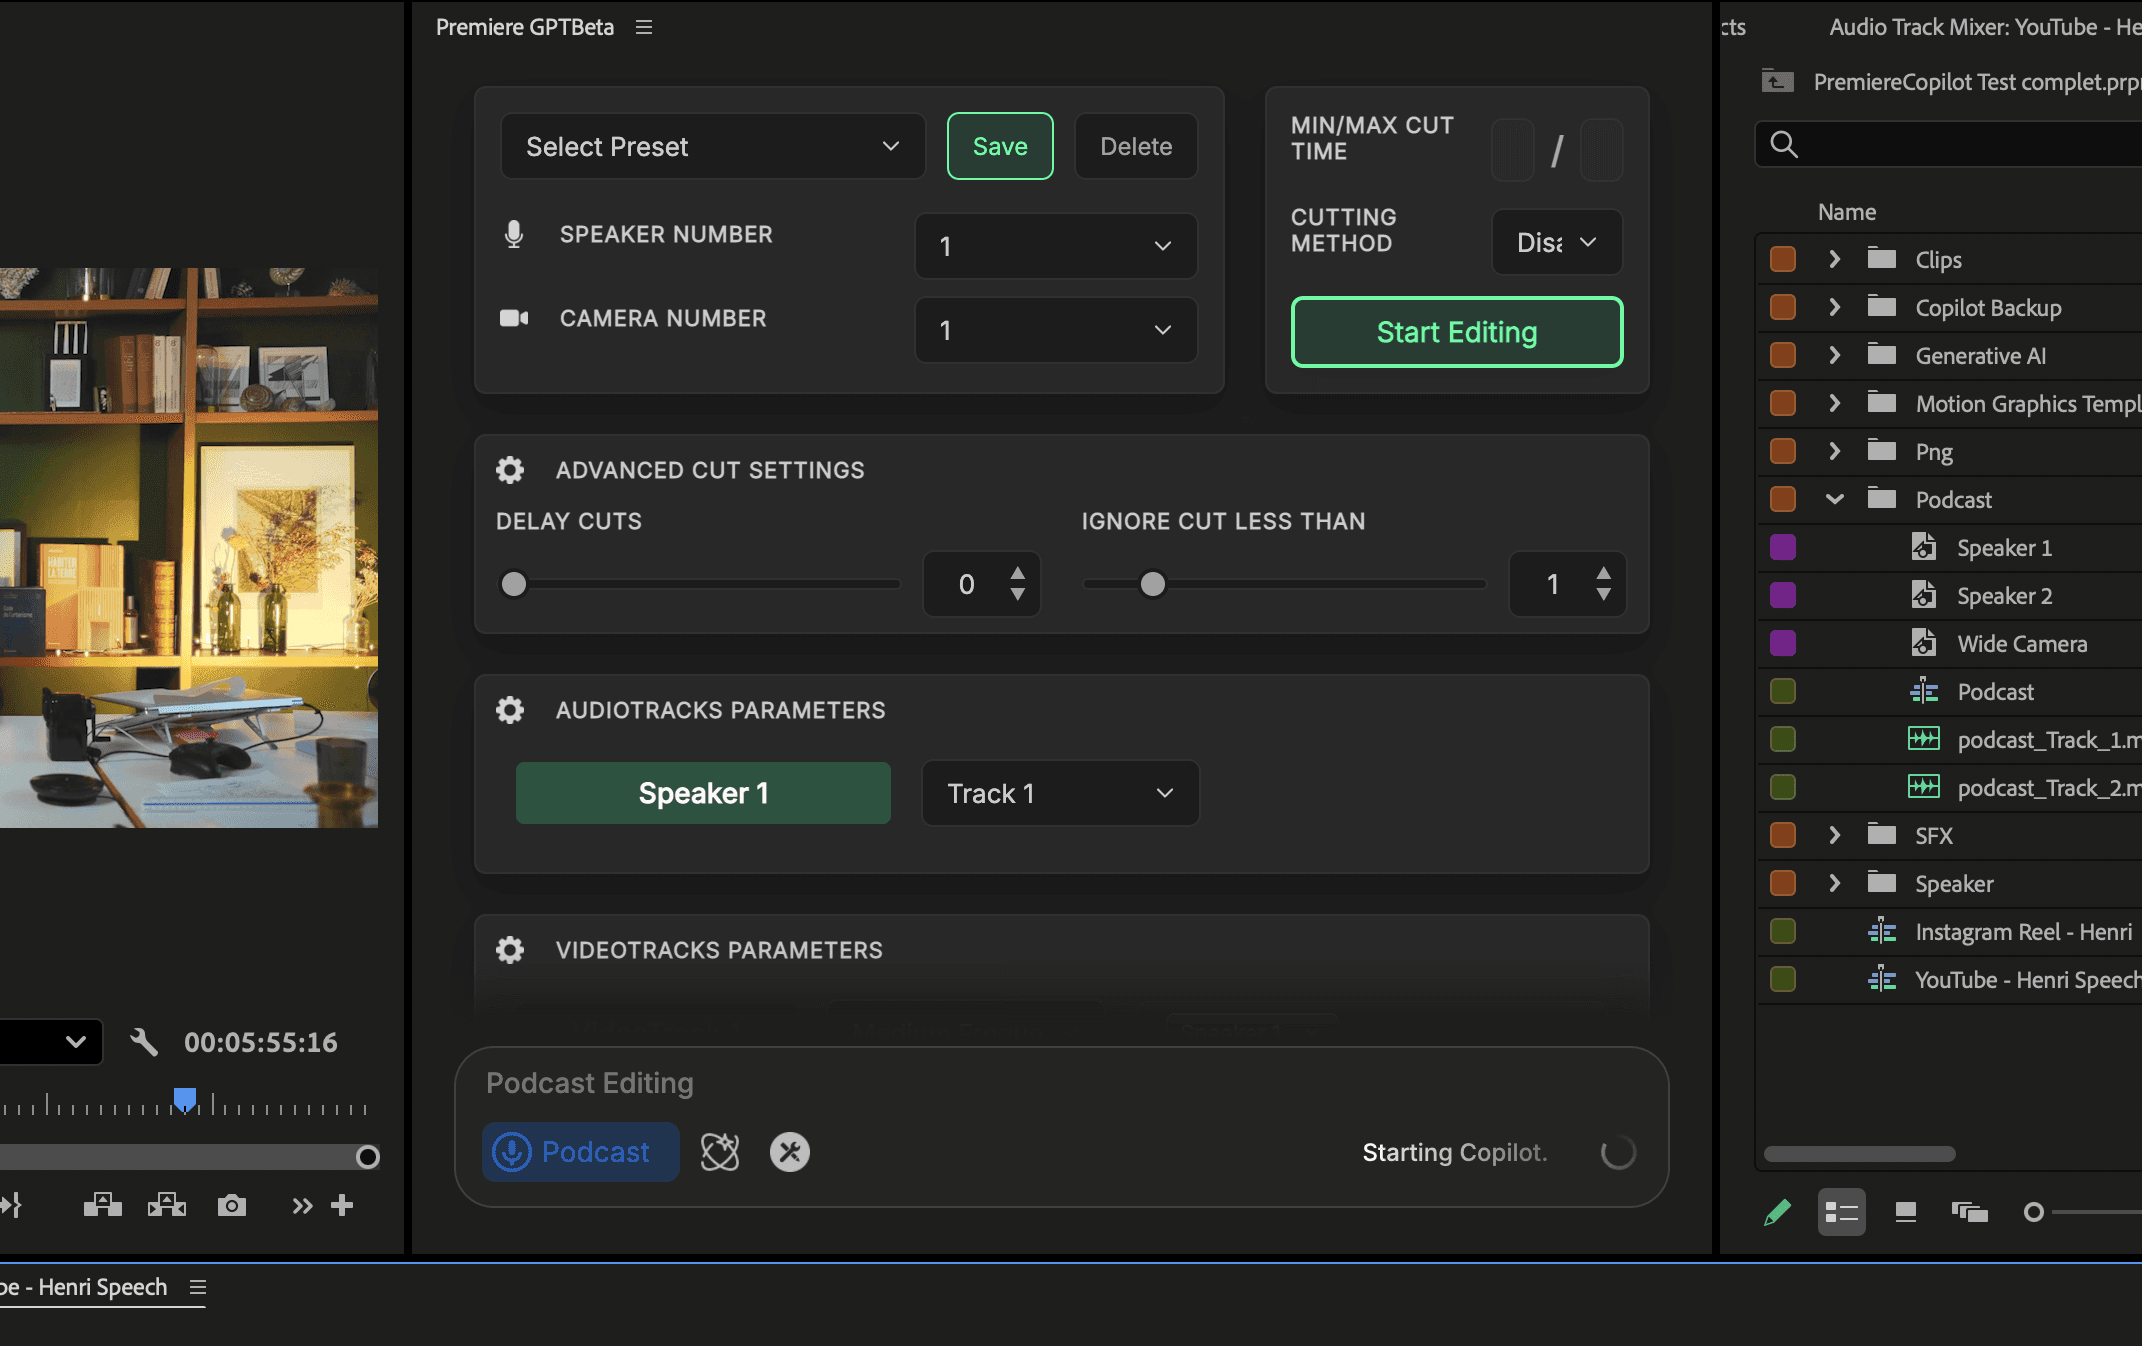Collapse the Podcast bin folder

(1834, 499)
